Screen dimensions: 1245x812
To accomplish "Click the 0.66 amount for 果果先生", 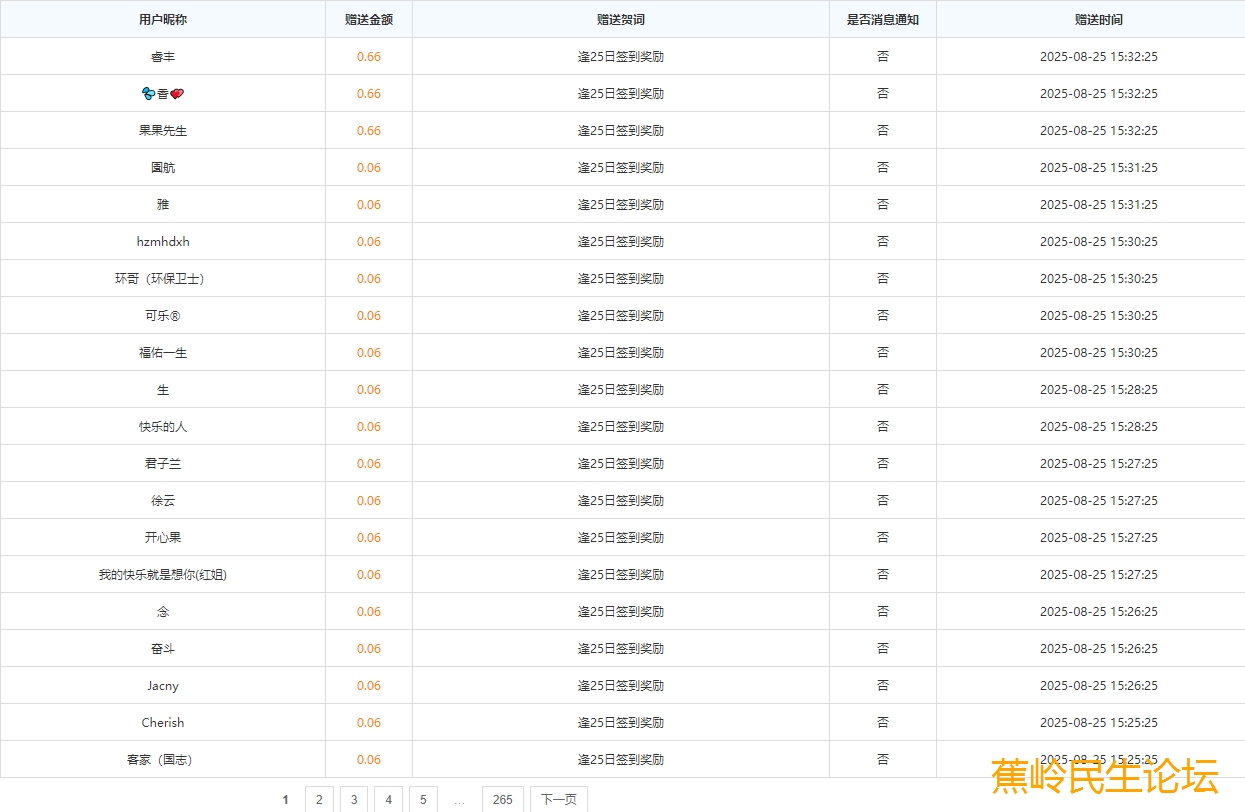I will [369, 131].
